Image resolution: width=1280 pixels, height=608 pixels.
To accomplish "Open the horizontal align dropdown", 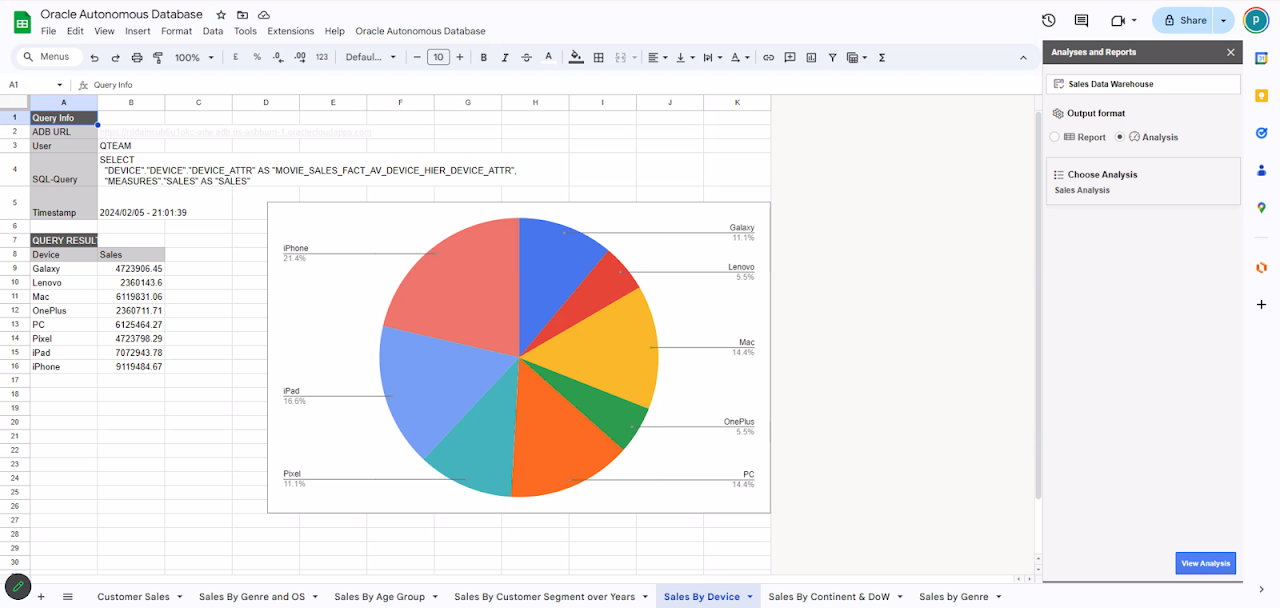I will pyautogui.click(x=657, y=58).
